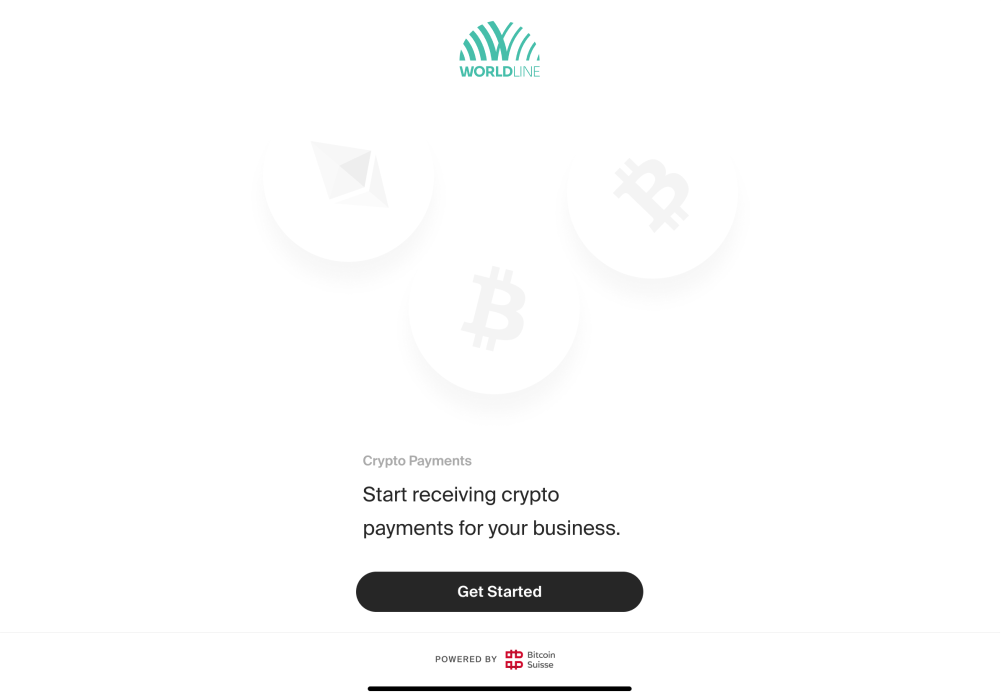1001x697 pixels.
Task: Open the Bitcoin Suisse text link
Action: (x=541, y=660)
